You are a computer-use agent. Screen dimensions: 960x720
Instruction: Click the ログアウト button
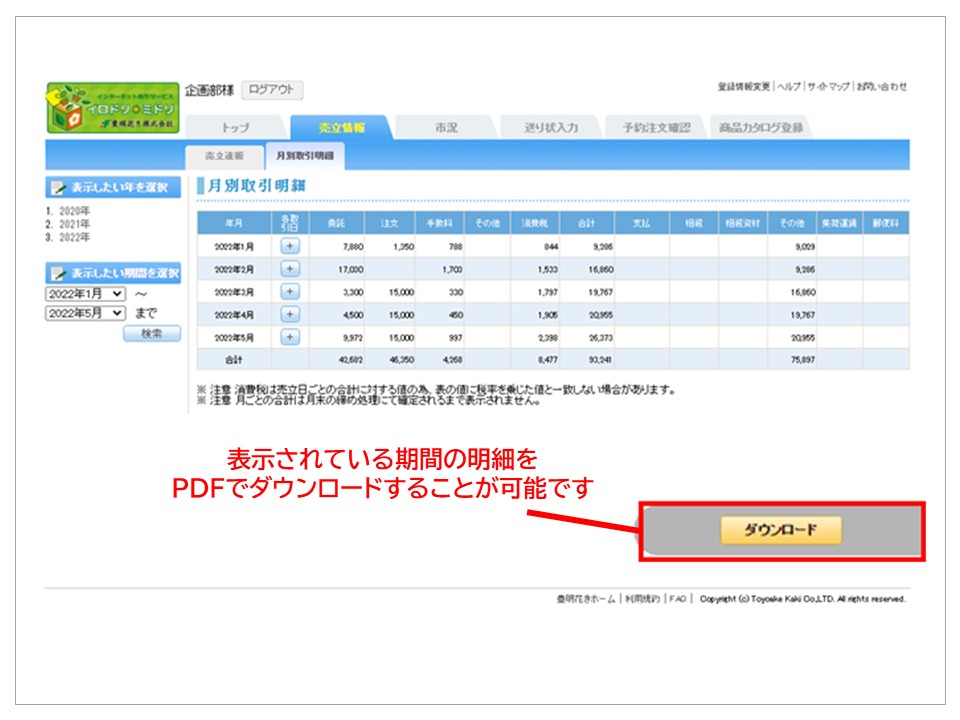click(272, 90)
